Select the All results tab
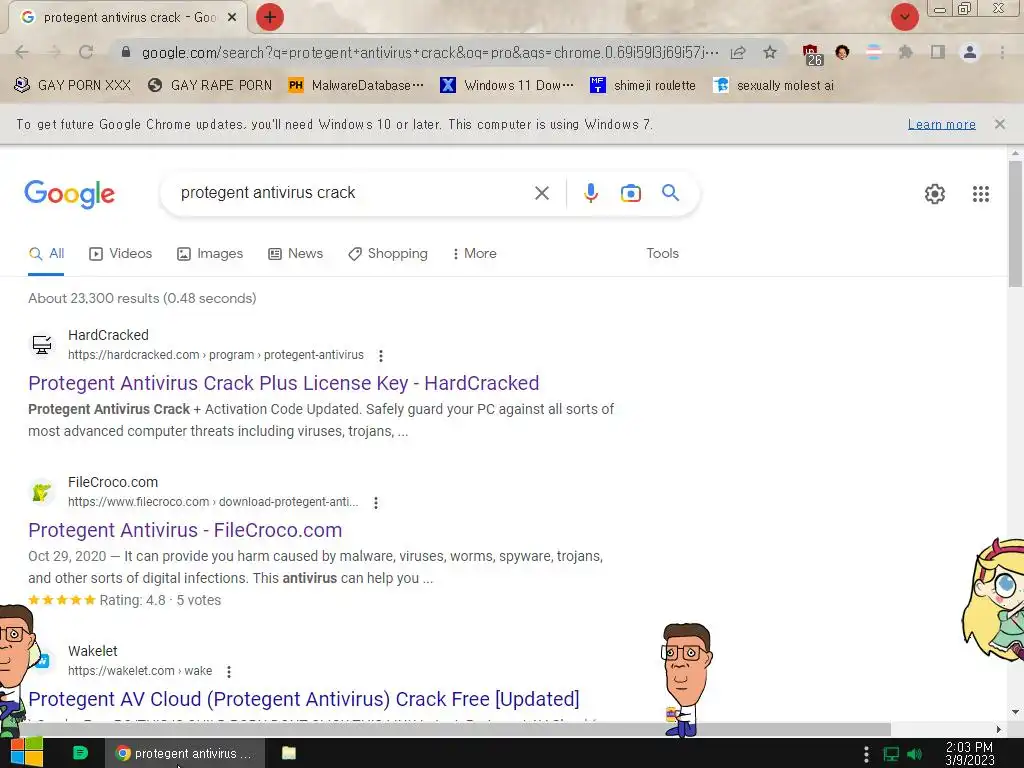Image resolution: width=1024 pixels, height=768 pixels. 46,254
